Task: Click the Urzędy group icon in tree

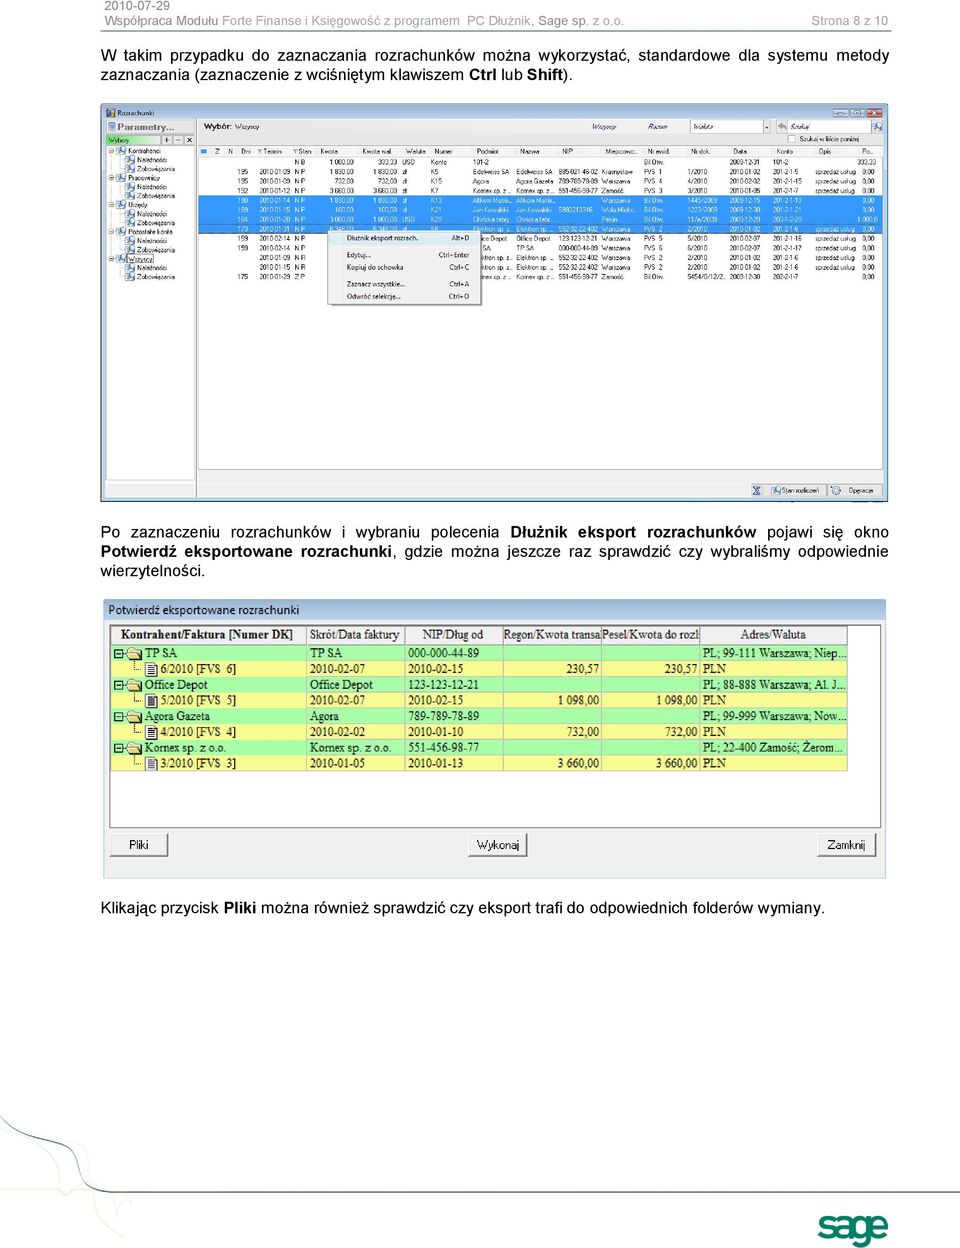Action: [120, 205]
